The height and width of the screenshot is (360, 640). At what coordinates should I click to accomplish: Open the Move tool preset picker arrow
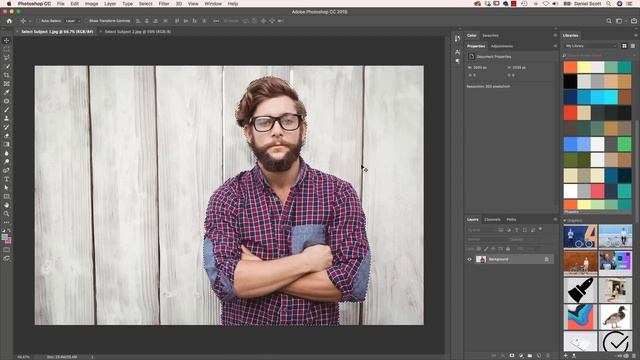click(30, 21)
